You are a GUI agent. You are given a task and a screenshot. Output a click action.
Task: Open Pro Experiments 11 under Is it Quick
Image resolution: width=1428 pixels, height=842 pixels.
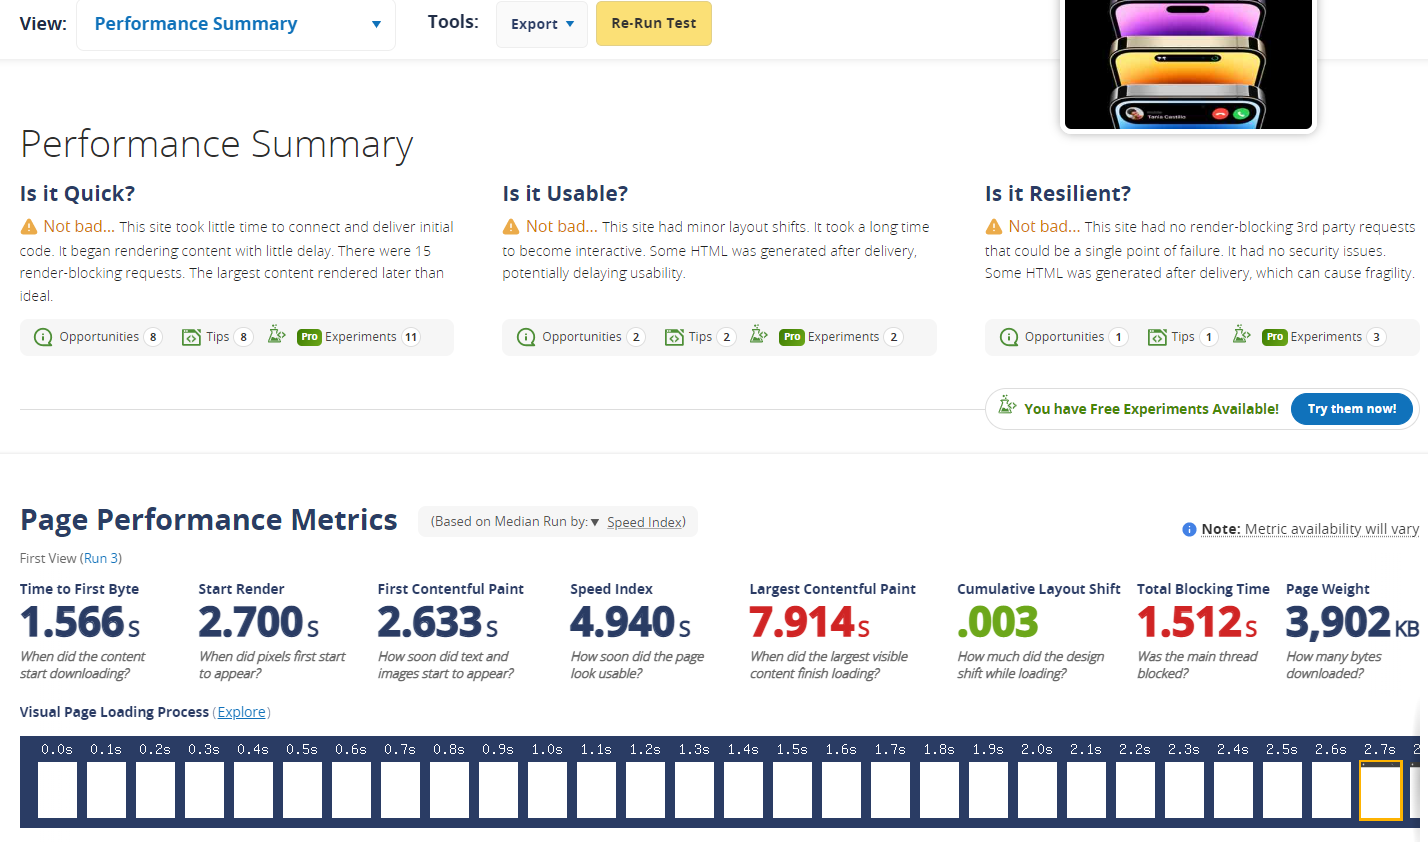pos(359,337)
